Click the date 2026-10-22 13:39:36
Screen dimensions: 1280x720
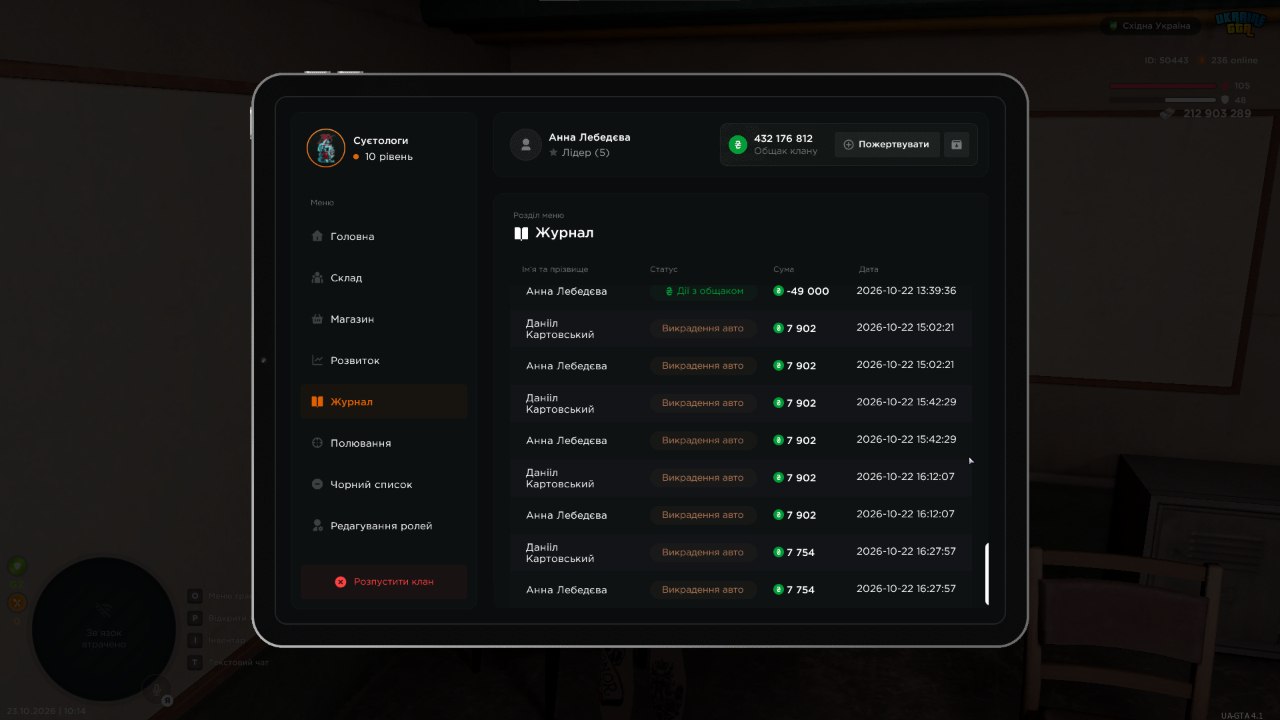point(906,291)
